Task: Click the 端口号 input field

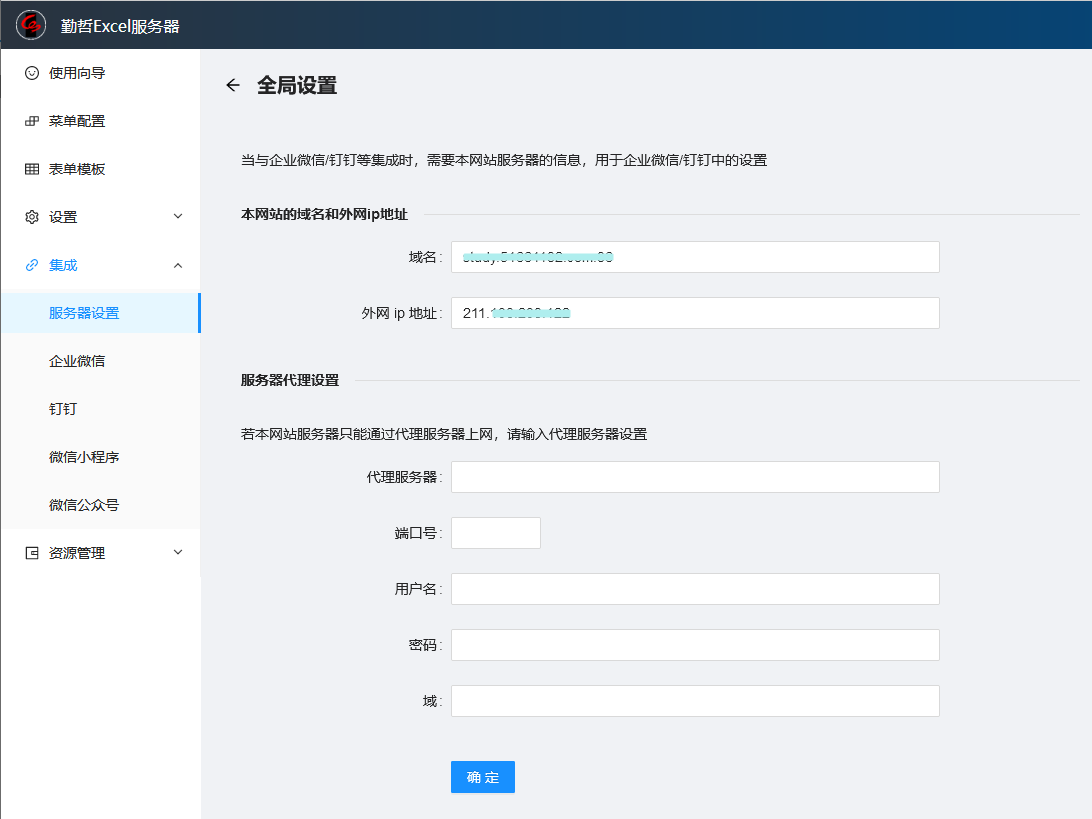Action: point(495,533)
